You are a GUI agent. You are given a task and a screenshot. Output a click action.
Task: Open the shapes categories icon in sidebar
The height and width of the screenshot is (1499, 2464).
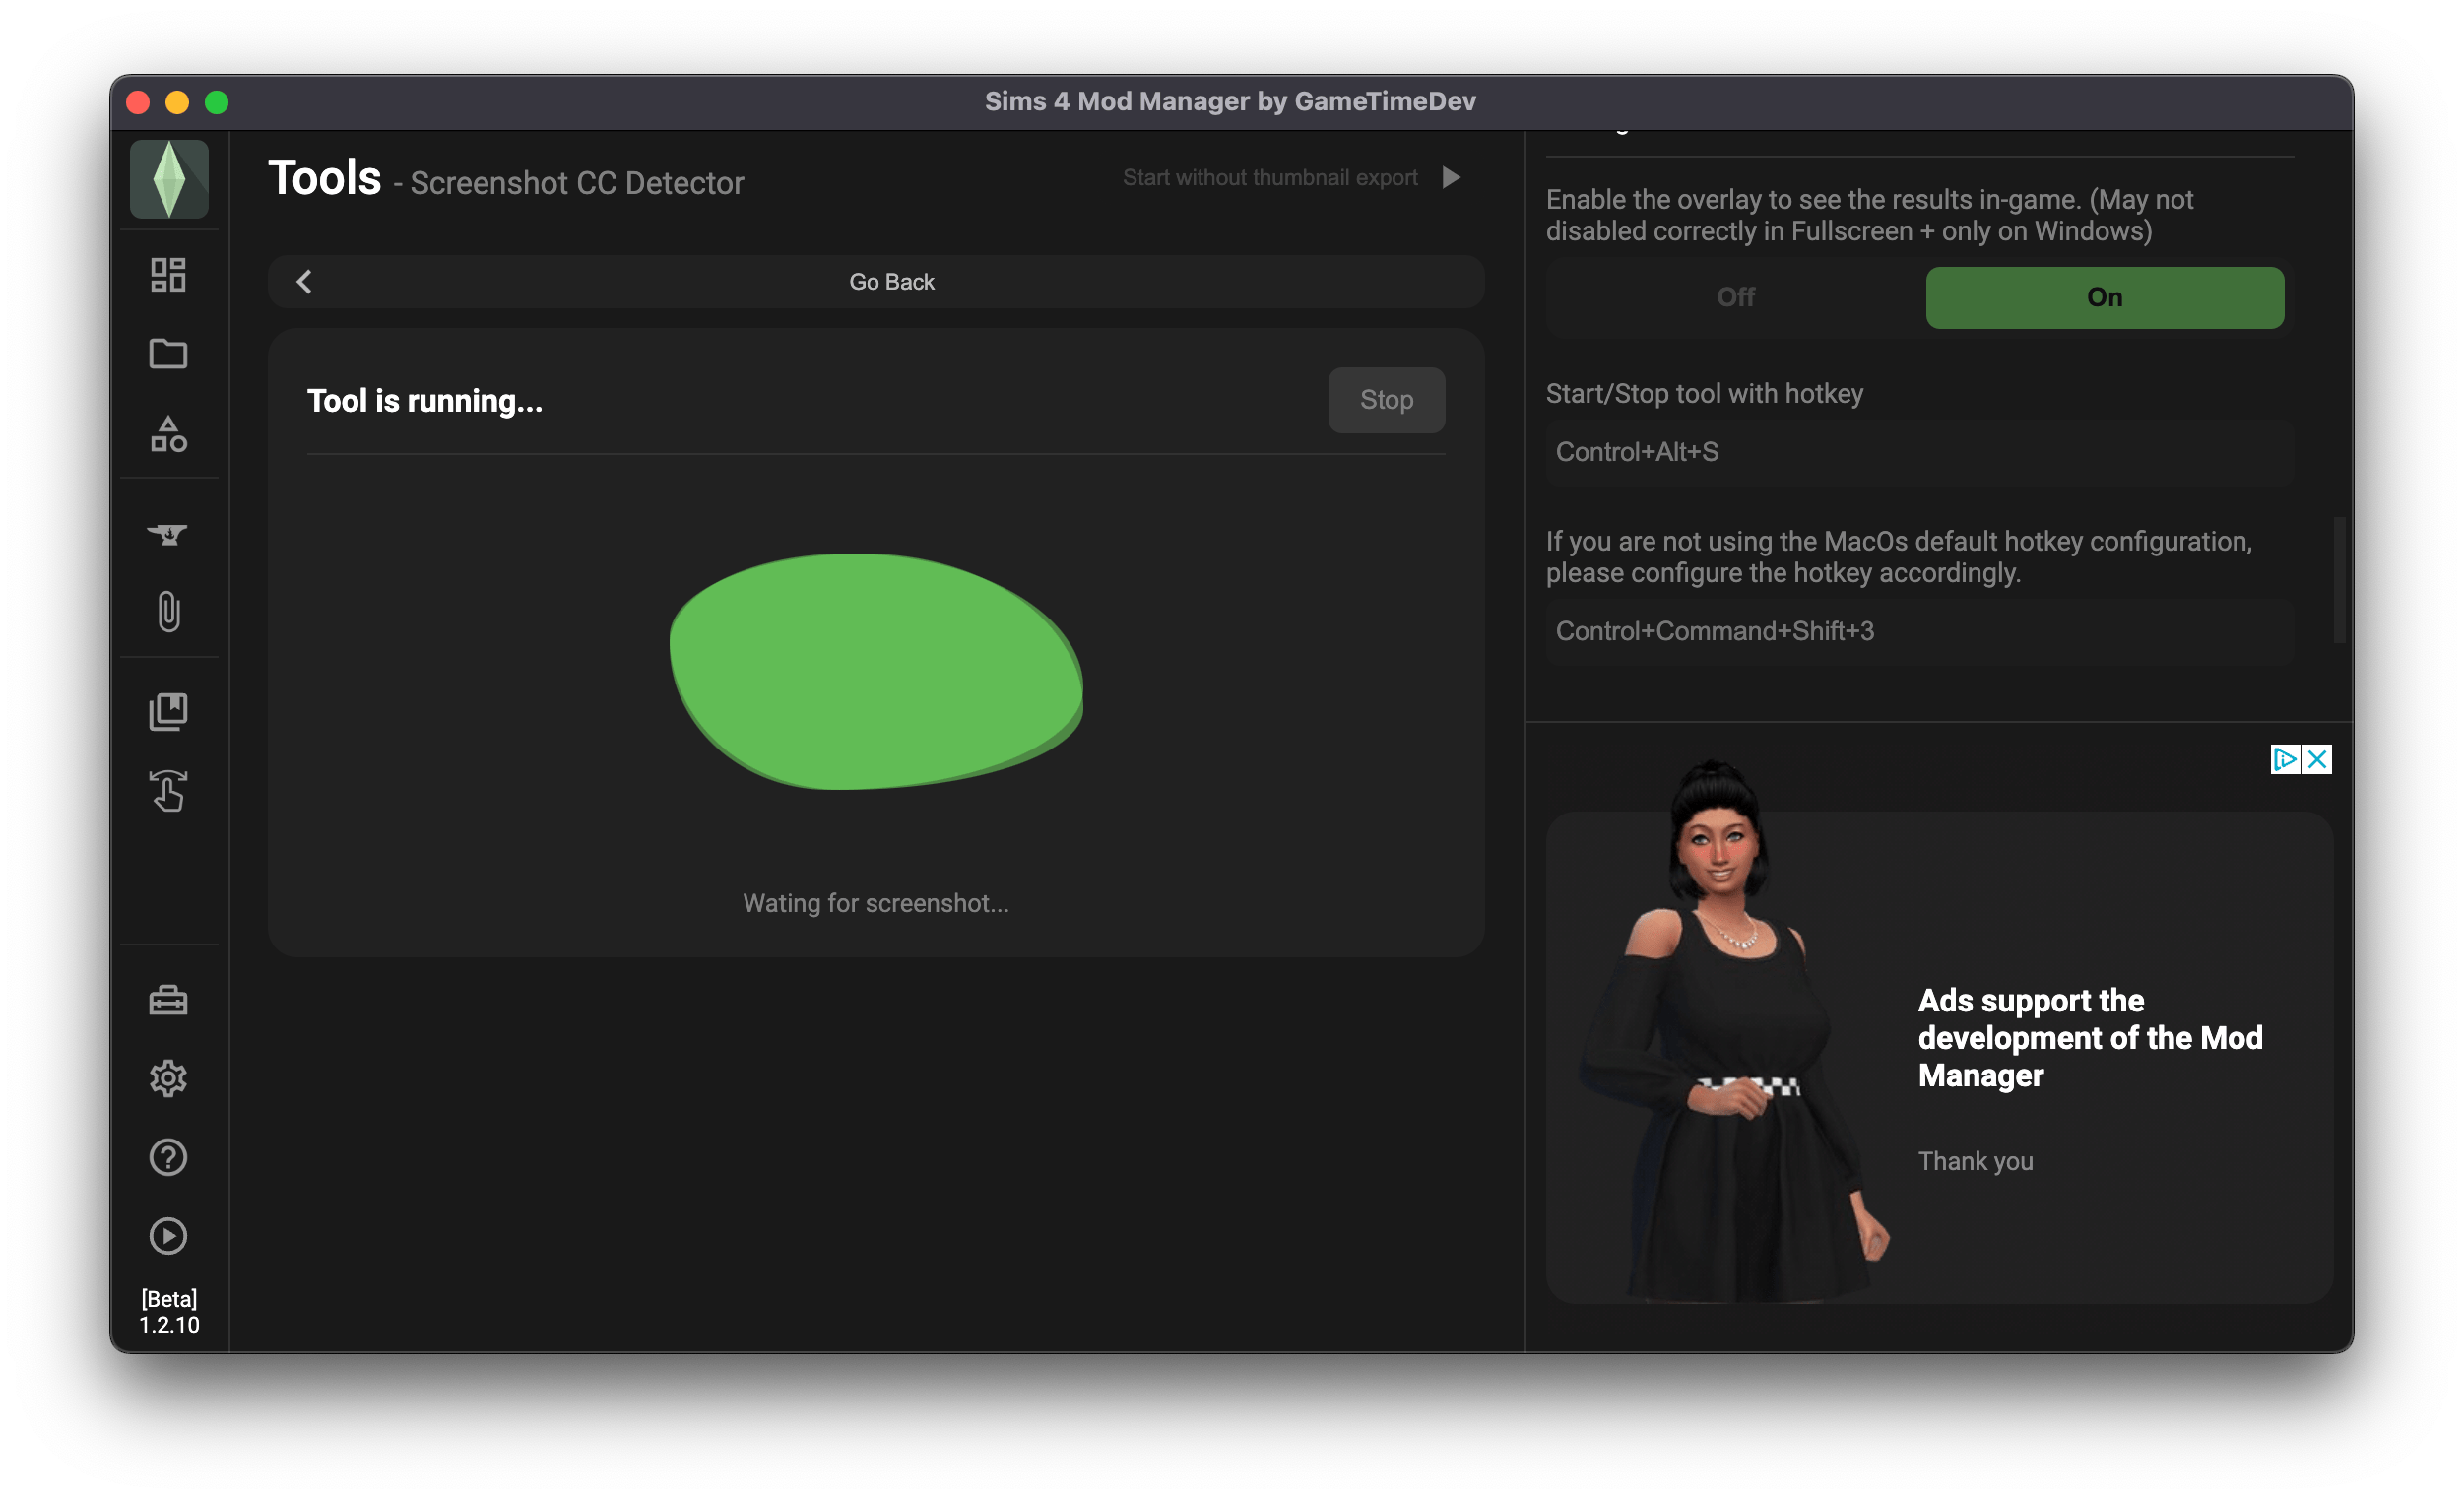point(168,434)
